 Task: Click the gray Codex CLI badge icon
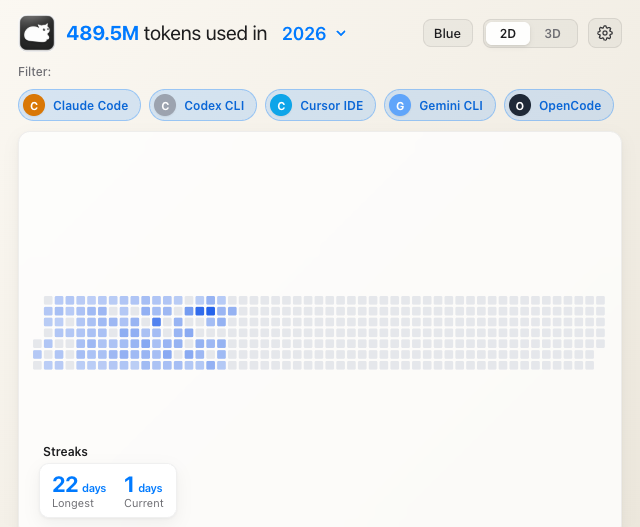pyautogui.click(x=165, y=105)
